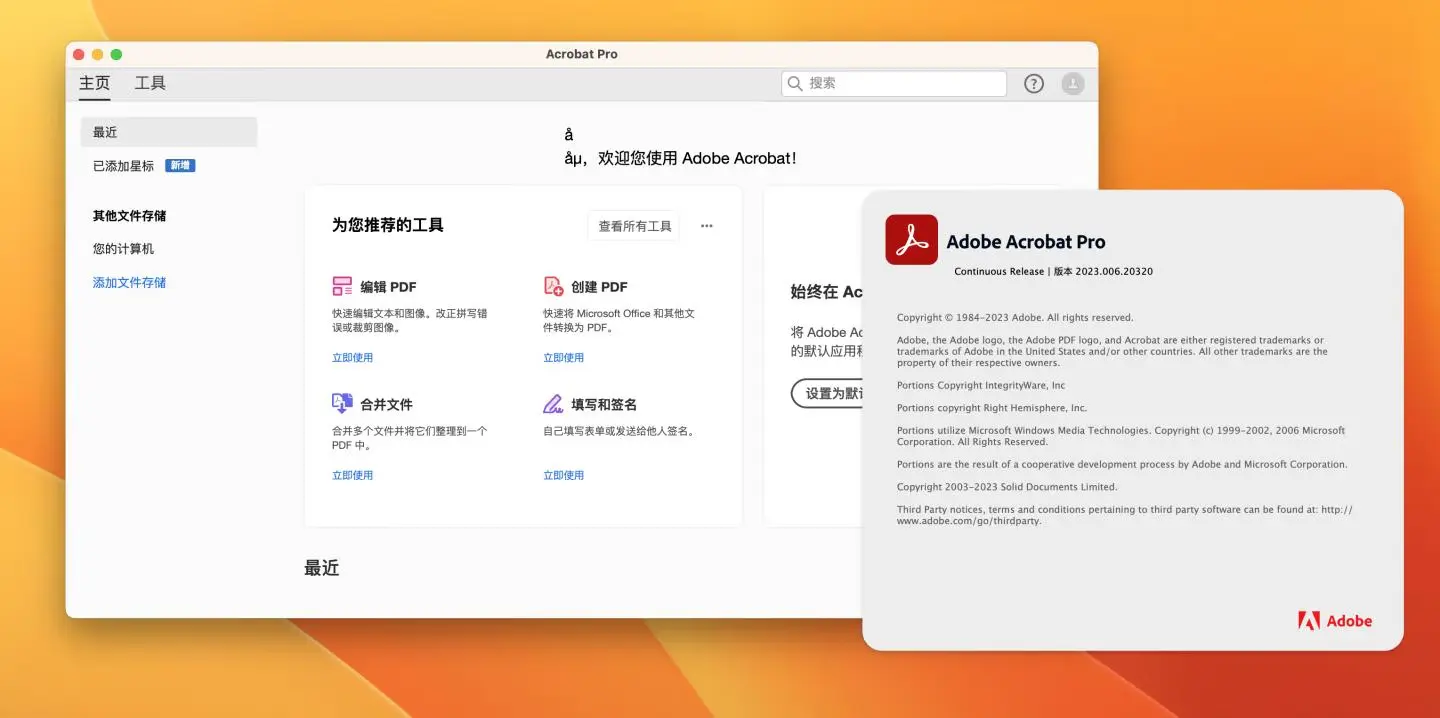
Task: Click the 'Portions copyright Right Hemisphere, Inc.' line
Action: click(992, 408)
